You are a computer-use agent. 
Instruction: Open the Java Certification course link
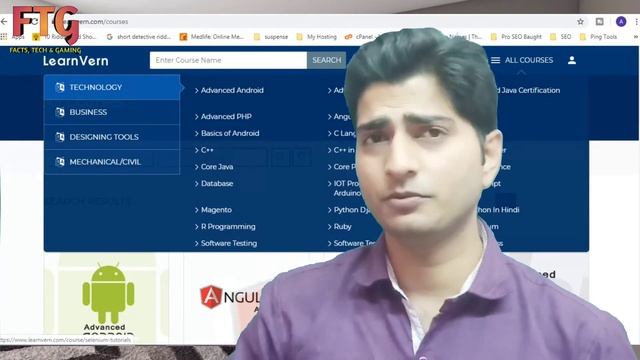530,90
